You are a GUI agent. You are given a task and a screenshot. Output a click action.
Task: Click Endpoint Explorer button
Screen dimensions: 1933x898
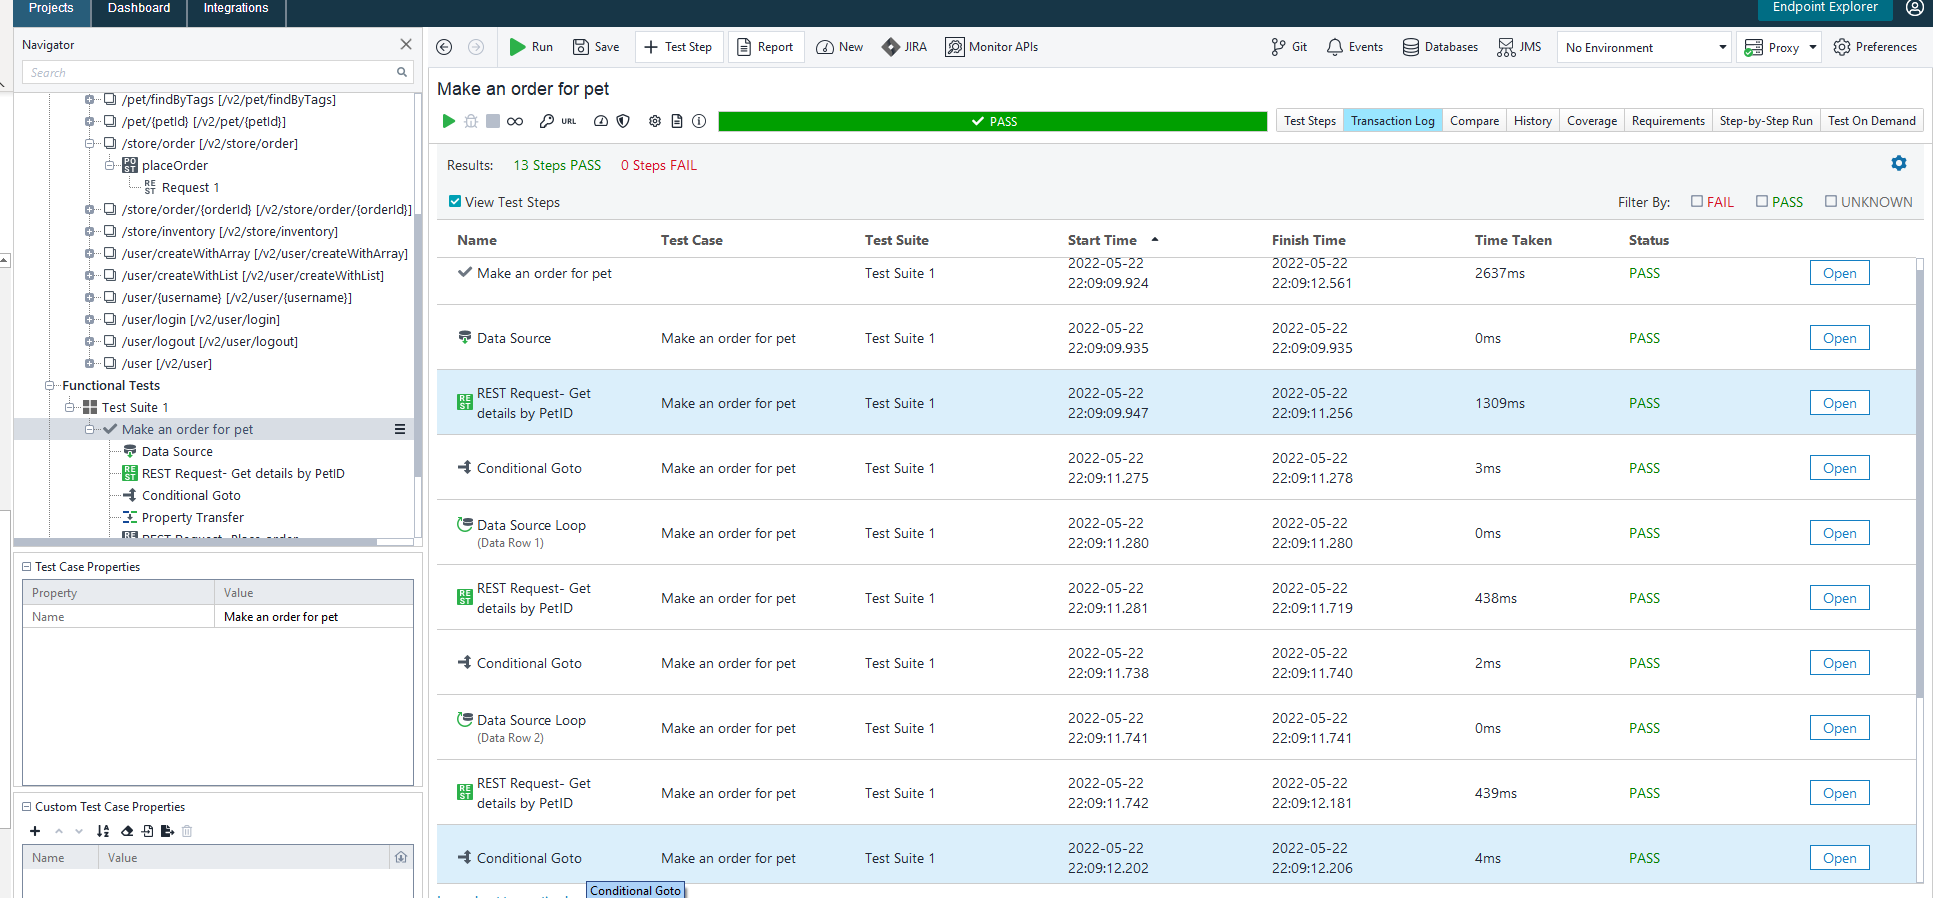[1825, 8]
